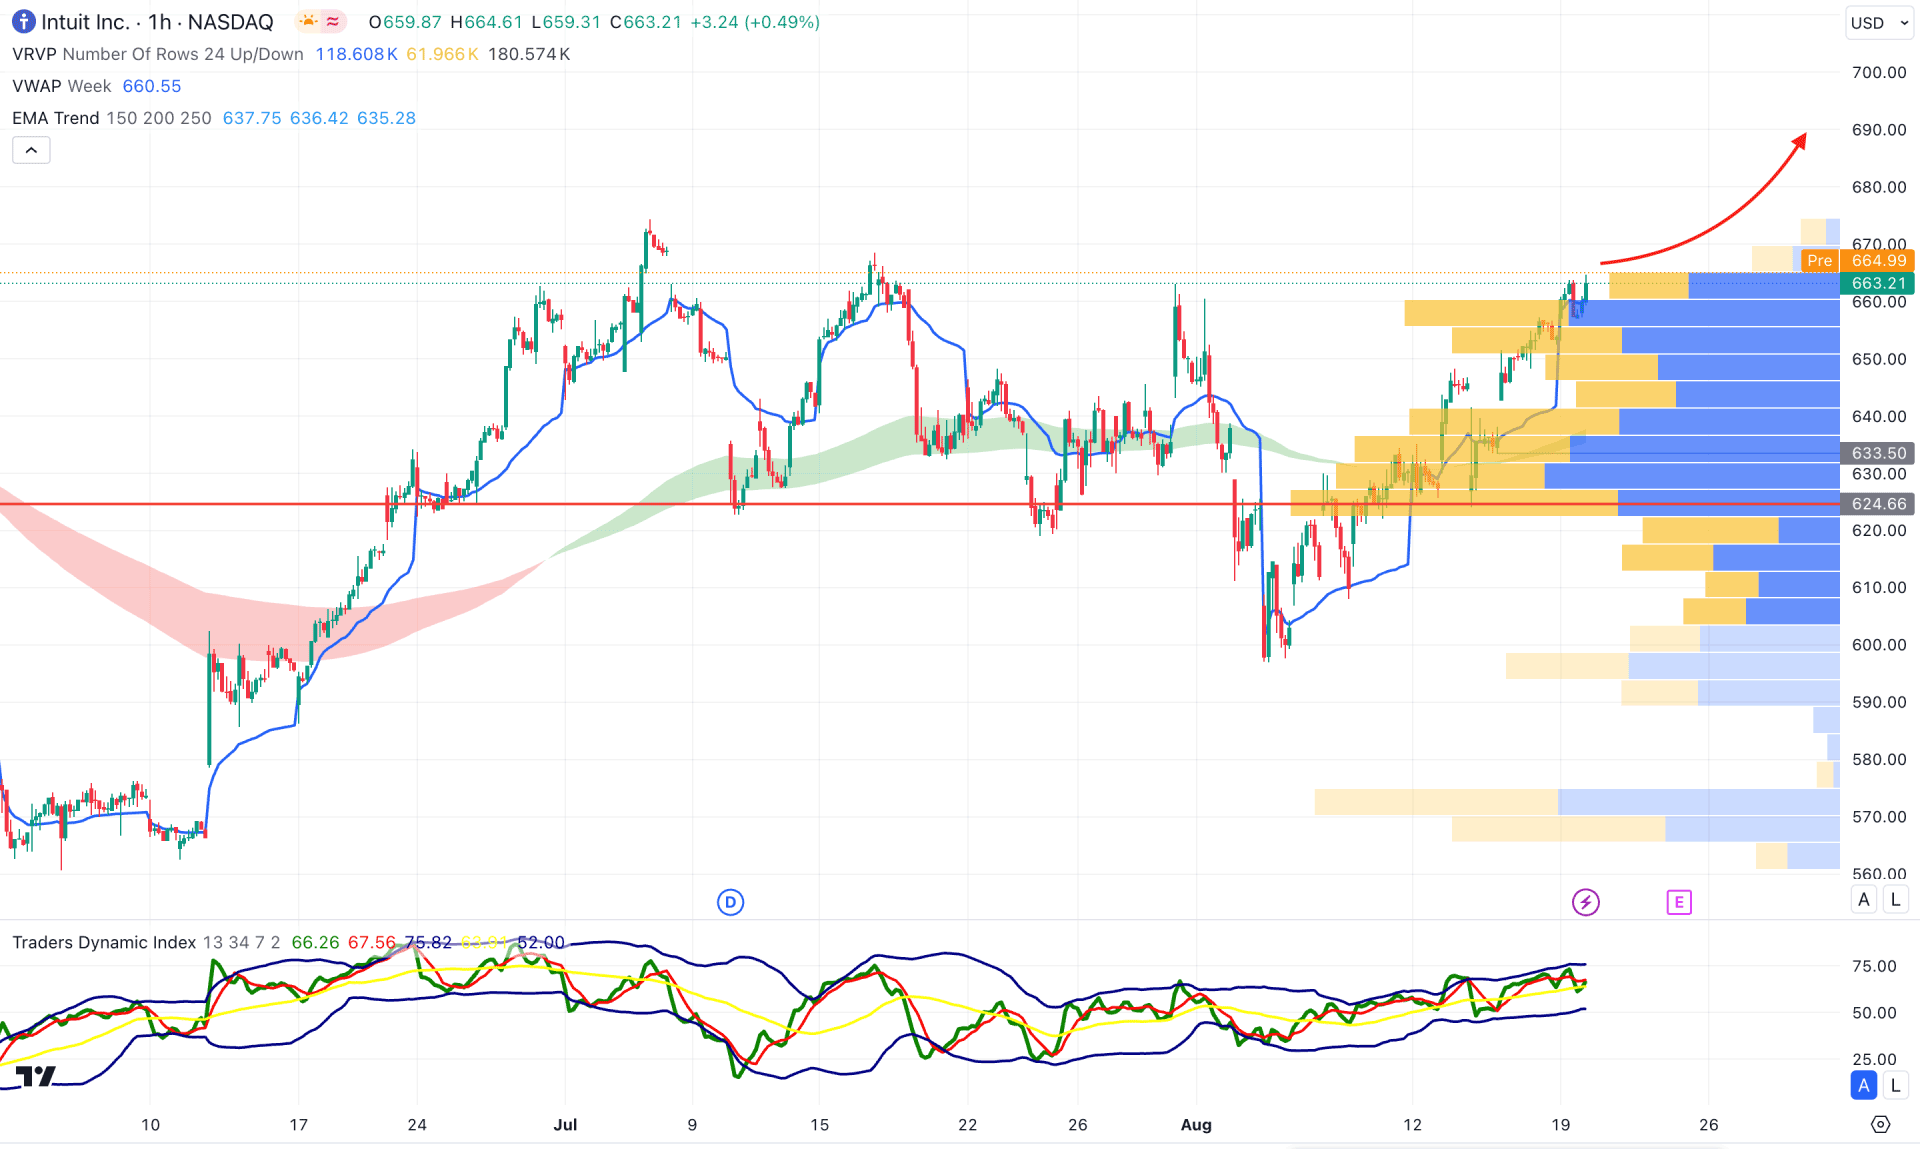This screenshot has height=1149, width=1920.
Task: Click the Pre session tag
Action: [x=1820, y=261]
